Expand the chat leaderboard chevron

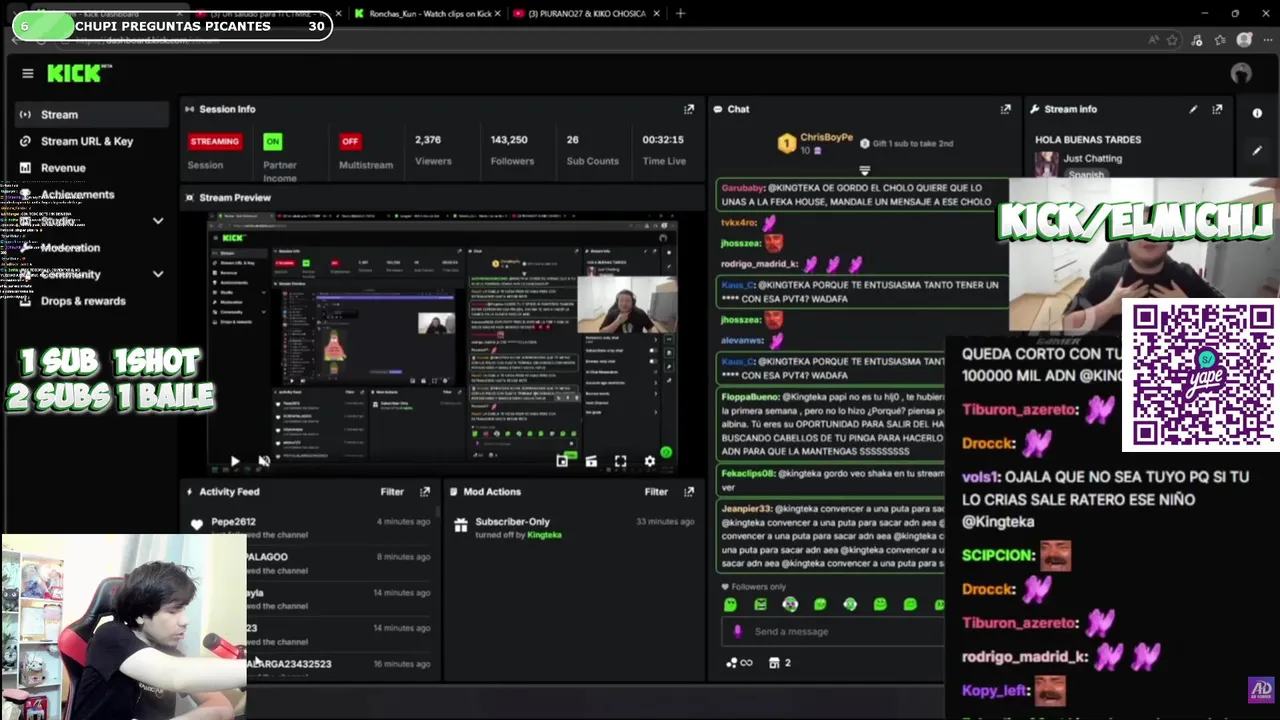(865, 171)
